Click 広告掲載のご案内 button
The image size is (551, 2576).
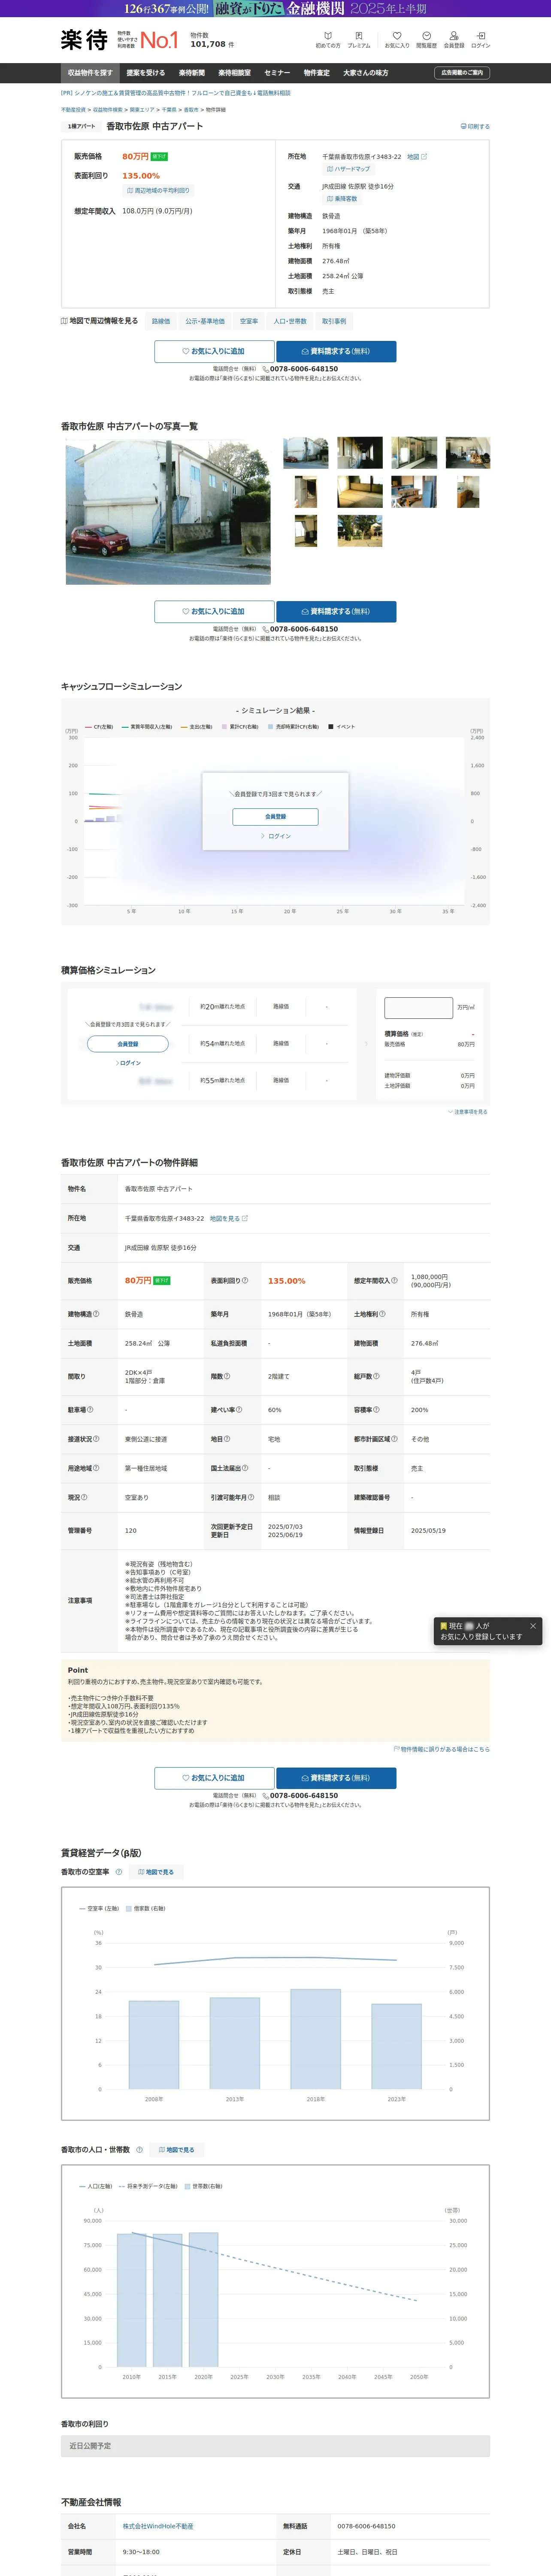coord(462,73)
